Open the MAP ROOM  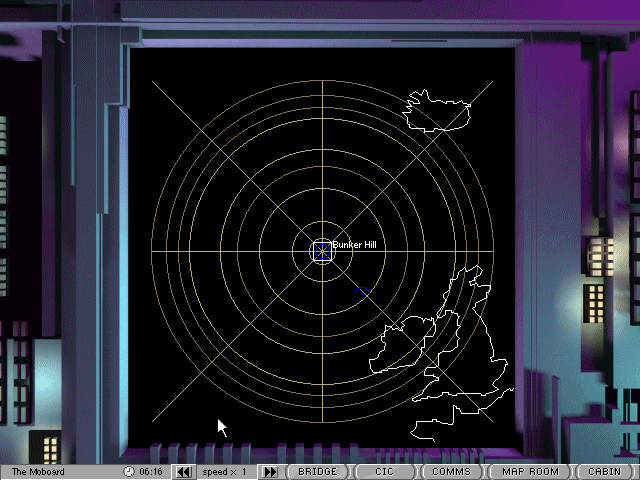pyautogui.click(x=530, y=472)
